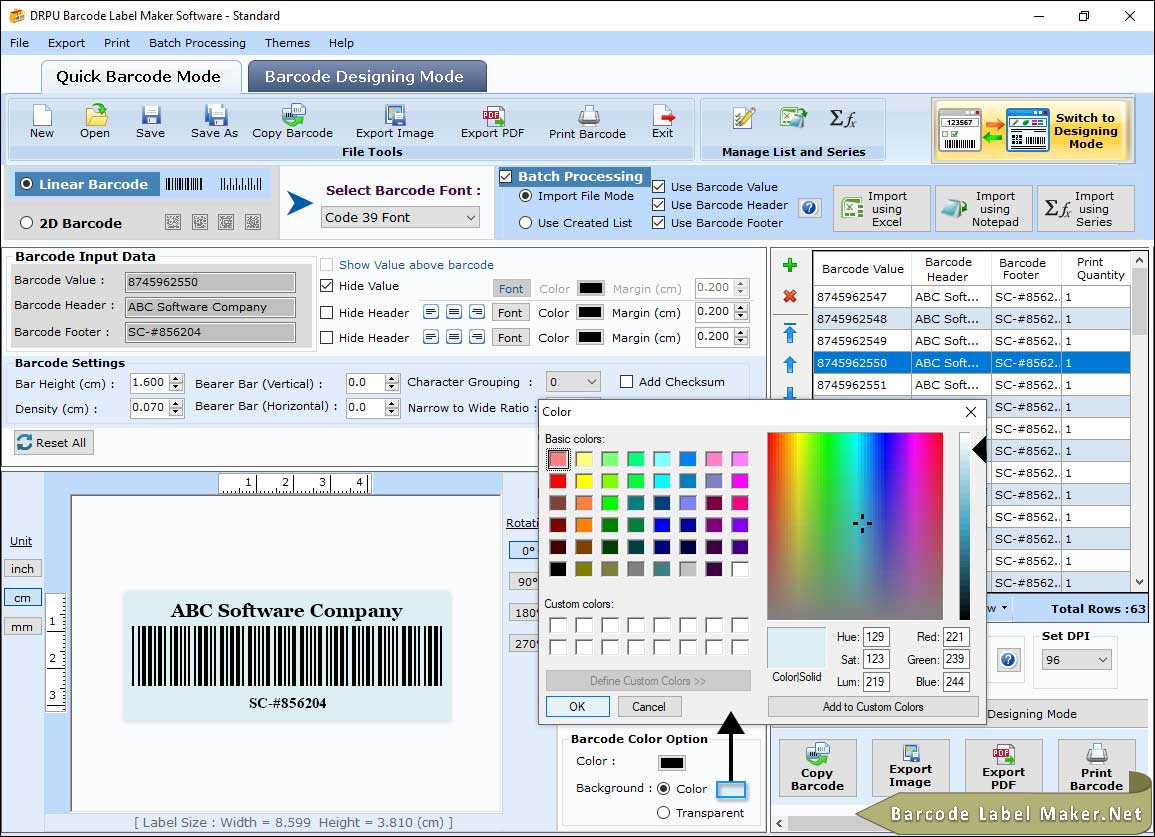Move row up with the blue up arrow
The height and width of the screenshot is (837, 1155).
click(790, 364)
